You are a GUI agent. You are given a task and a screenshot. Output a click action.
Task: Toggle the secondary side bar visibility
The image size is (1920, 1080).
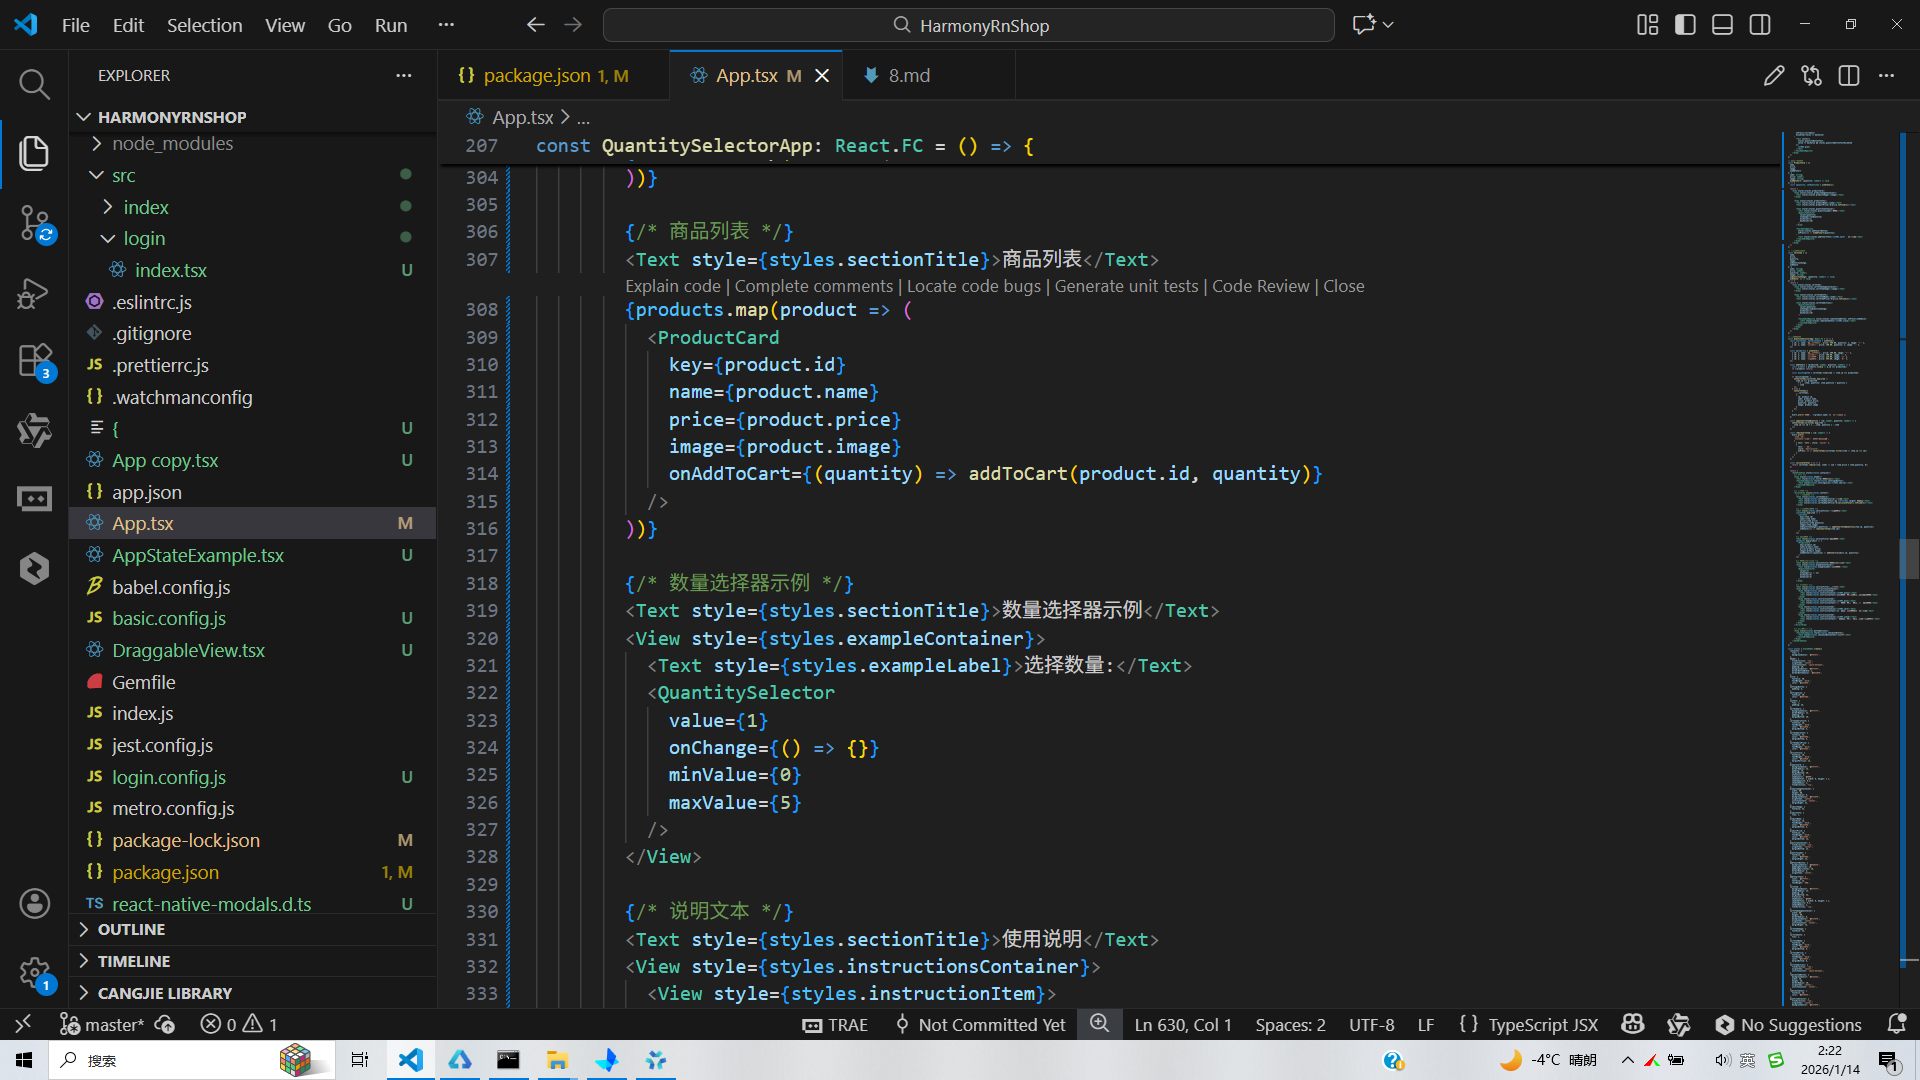[1760, 25]
